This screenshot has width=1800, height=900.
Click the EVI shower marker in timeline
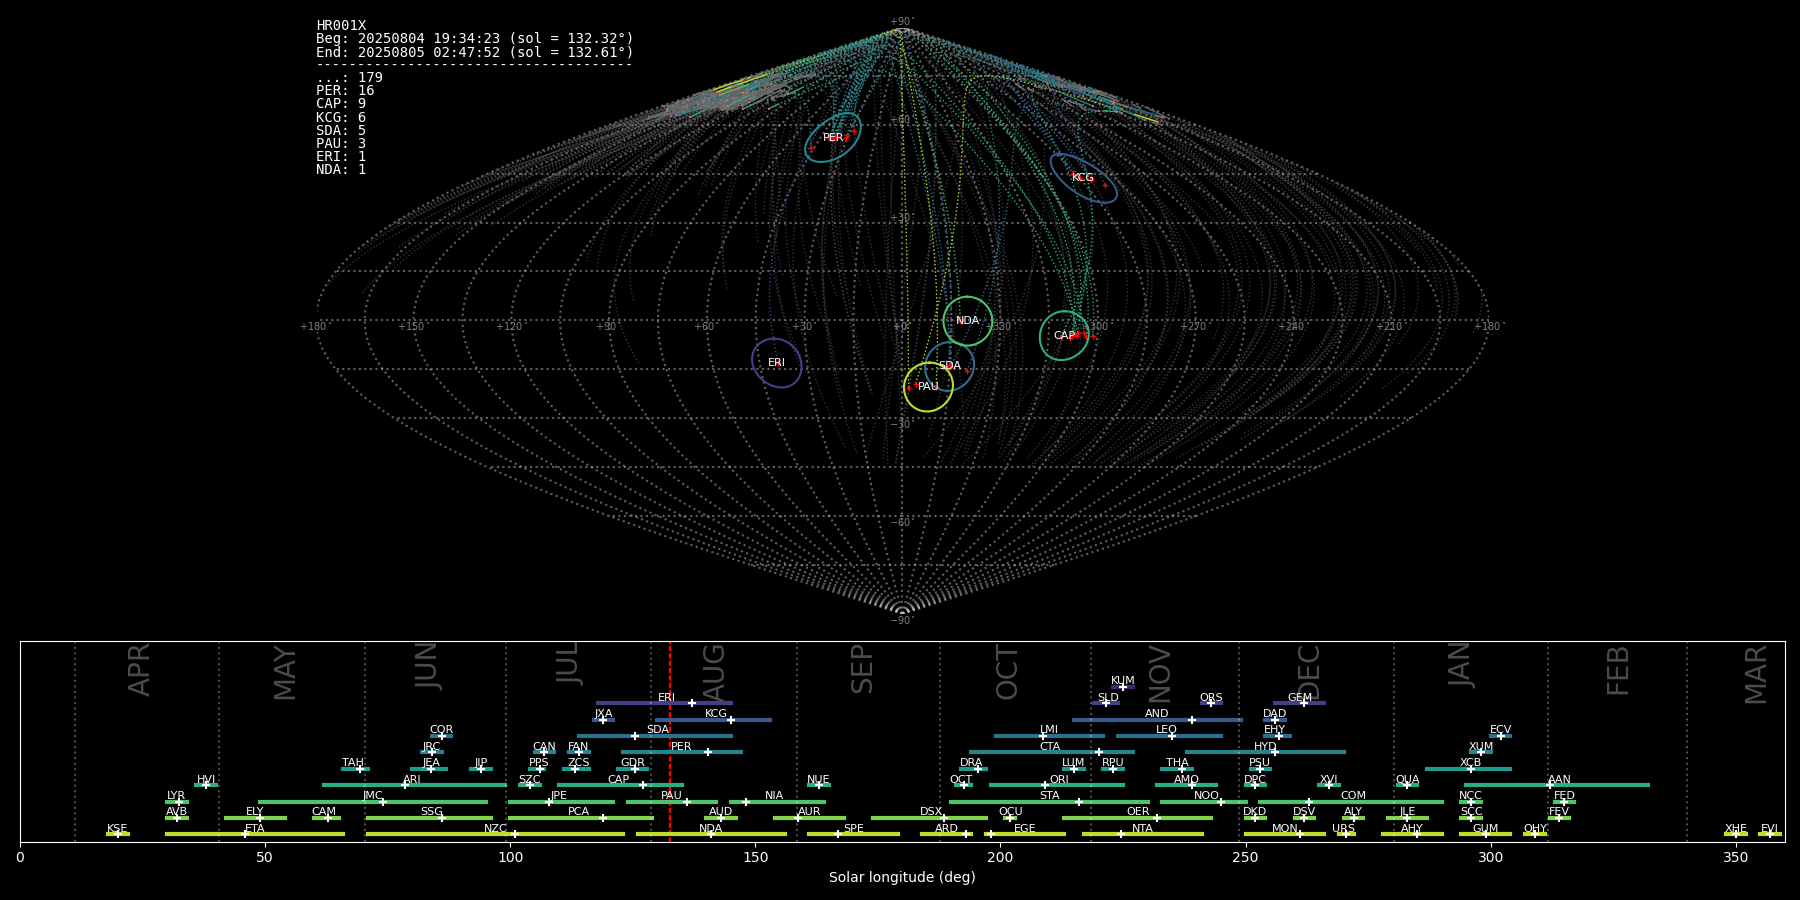(x=1769, y=834)
